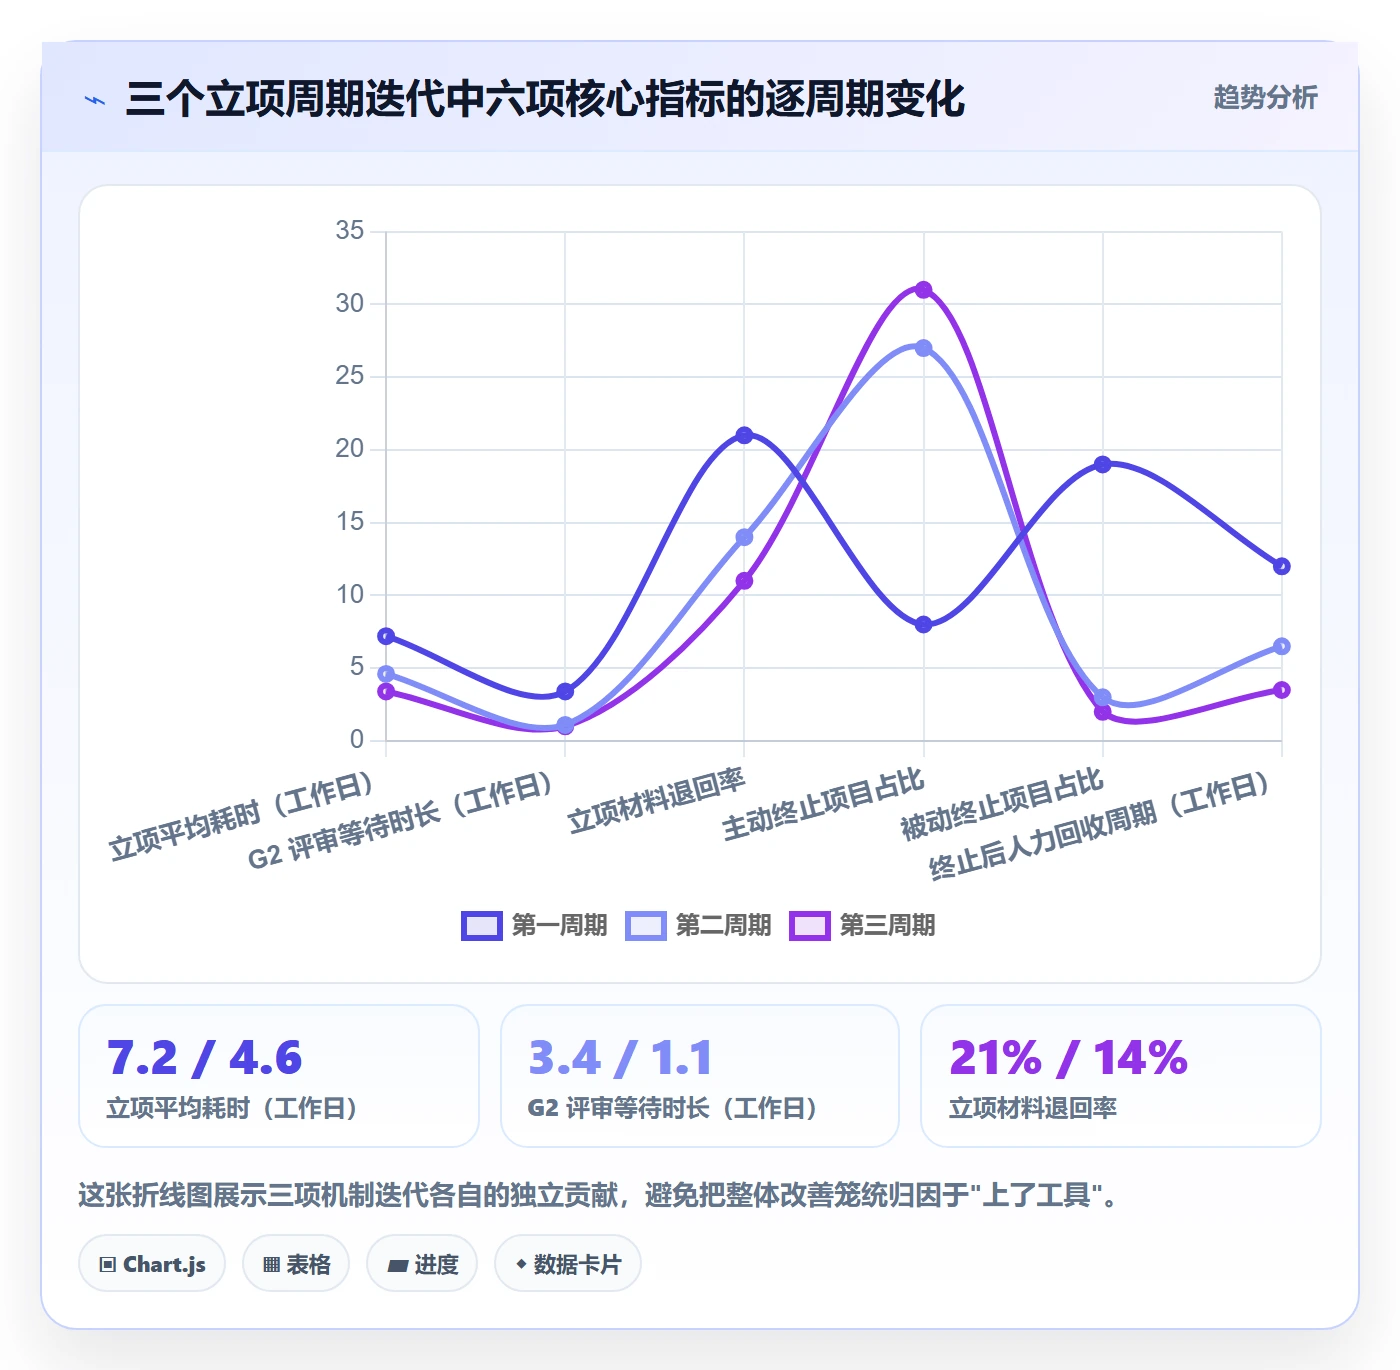
Task: Select the Chart.js tag chip
Action: pos(152,1264)
